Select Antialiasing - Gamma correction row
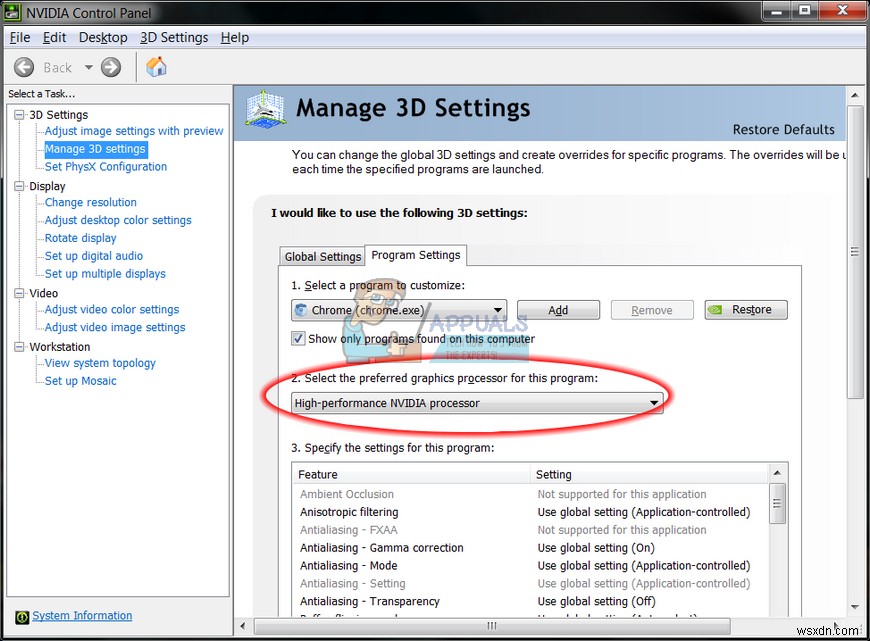870x641 pixels. (530, 548)
